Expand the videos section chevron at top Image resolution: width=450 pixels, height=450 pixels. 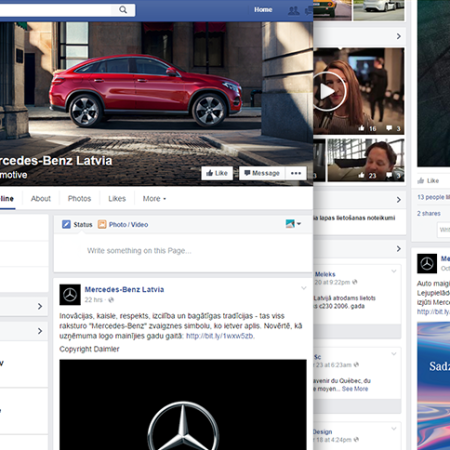coord(399,36)
